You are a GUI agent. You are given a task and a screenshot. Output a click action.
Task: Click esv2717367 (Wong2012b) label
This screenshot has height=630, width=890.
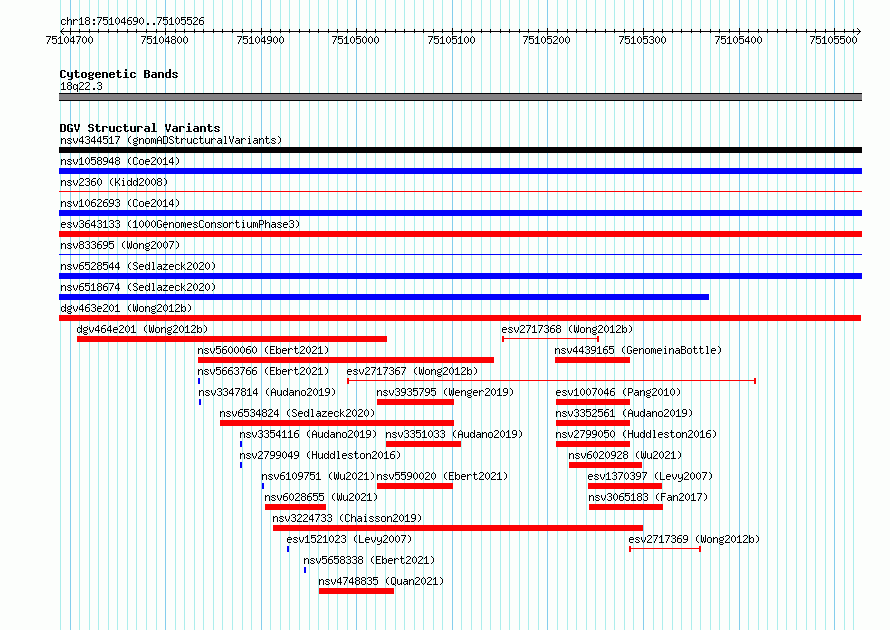click(x=412, y=371)
